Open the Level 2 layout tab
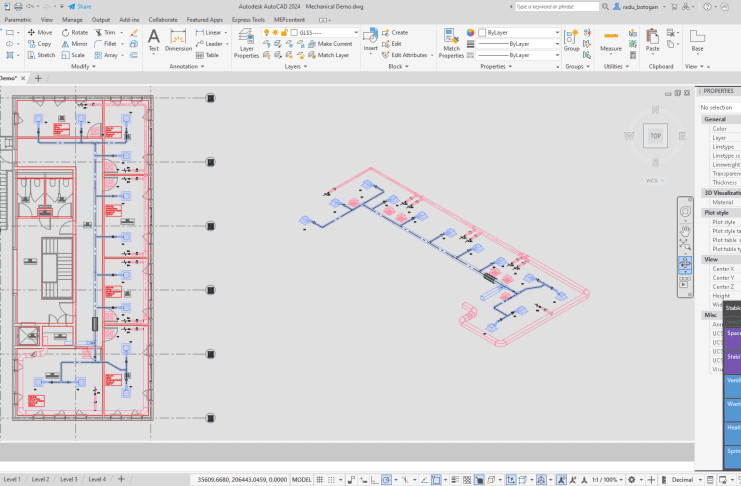Screen dimensions: 741x486 point(40,479)
